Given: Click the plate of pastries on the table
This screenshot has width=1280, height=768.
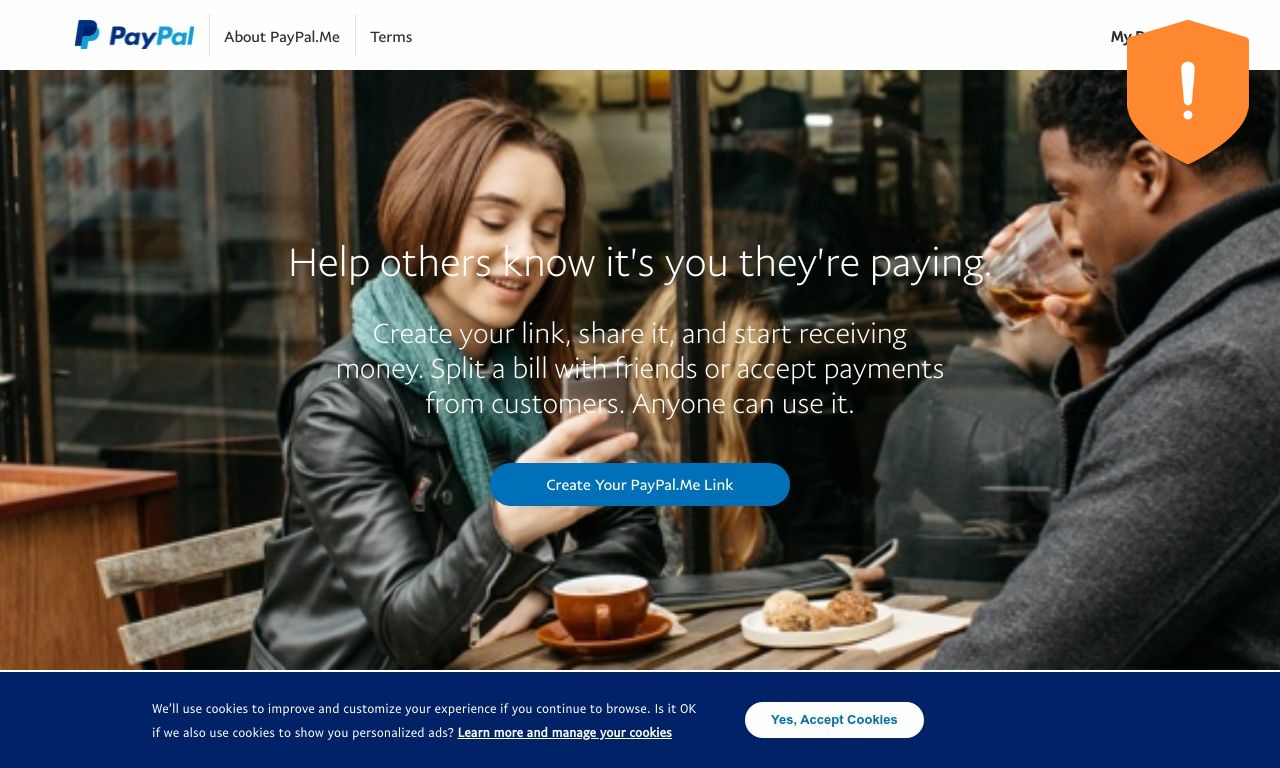Looking at the screenshot, I should click(817, 617).
